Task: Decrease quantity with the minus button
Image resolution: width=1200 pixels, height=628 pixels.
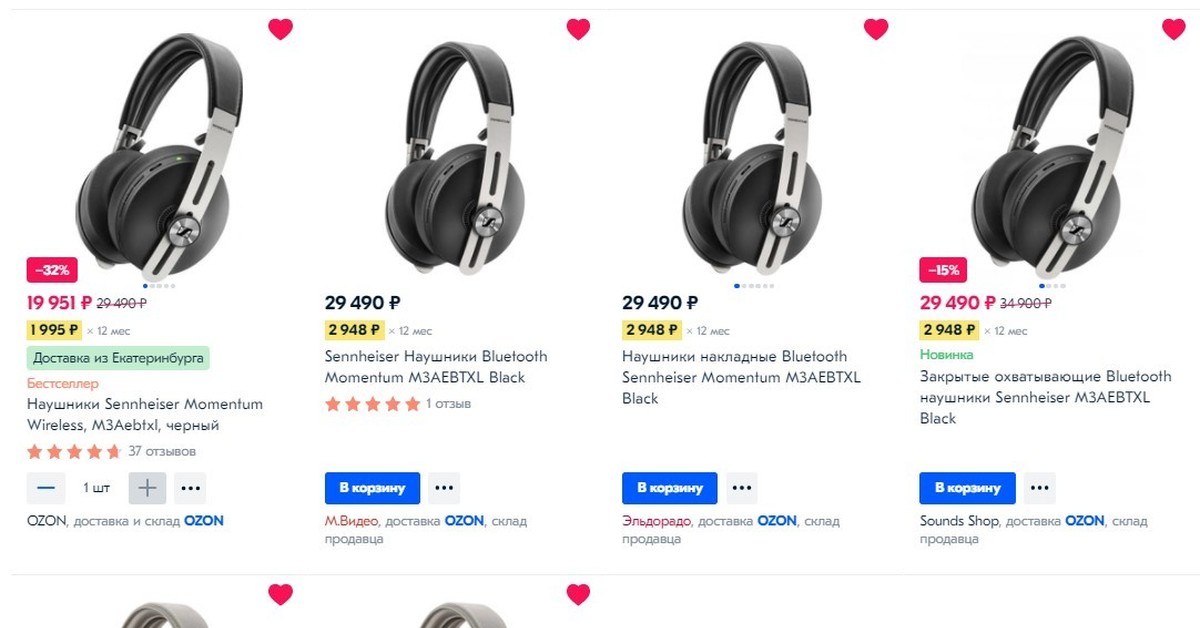Action: (46, 488)
